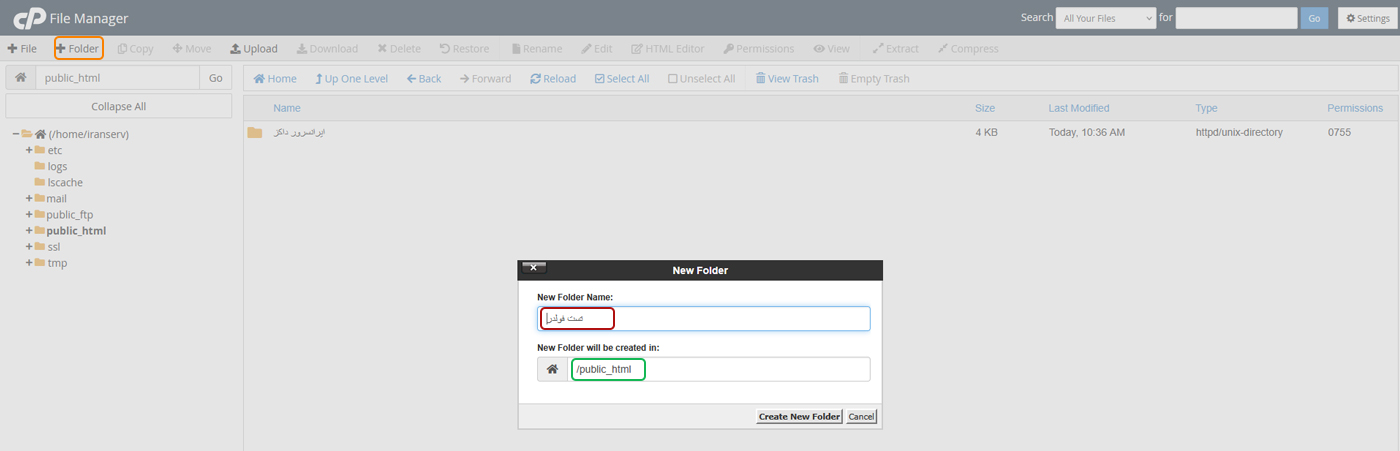Click Unselect All checkbox button

(x=701, y=78)
